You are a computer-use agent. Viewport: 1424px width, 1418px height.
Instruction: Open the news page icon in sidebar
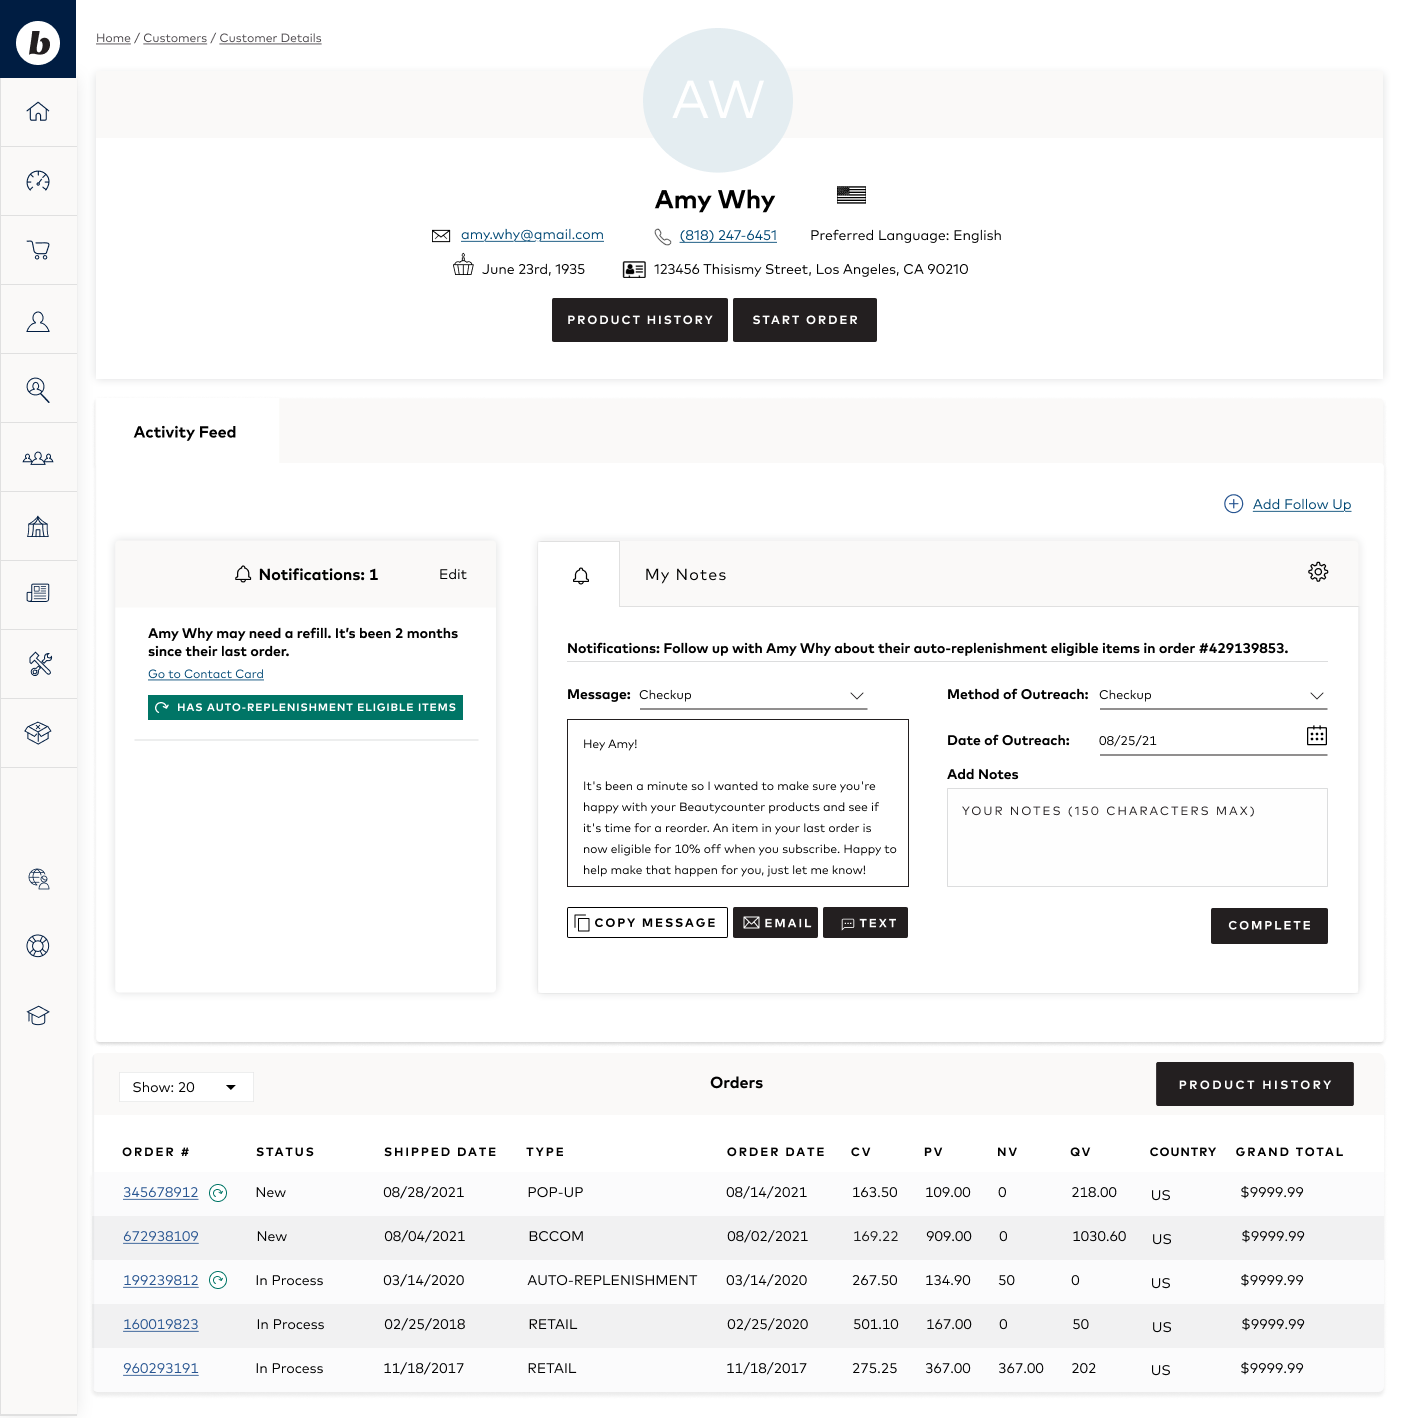(x=38, y=593)
